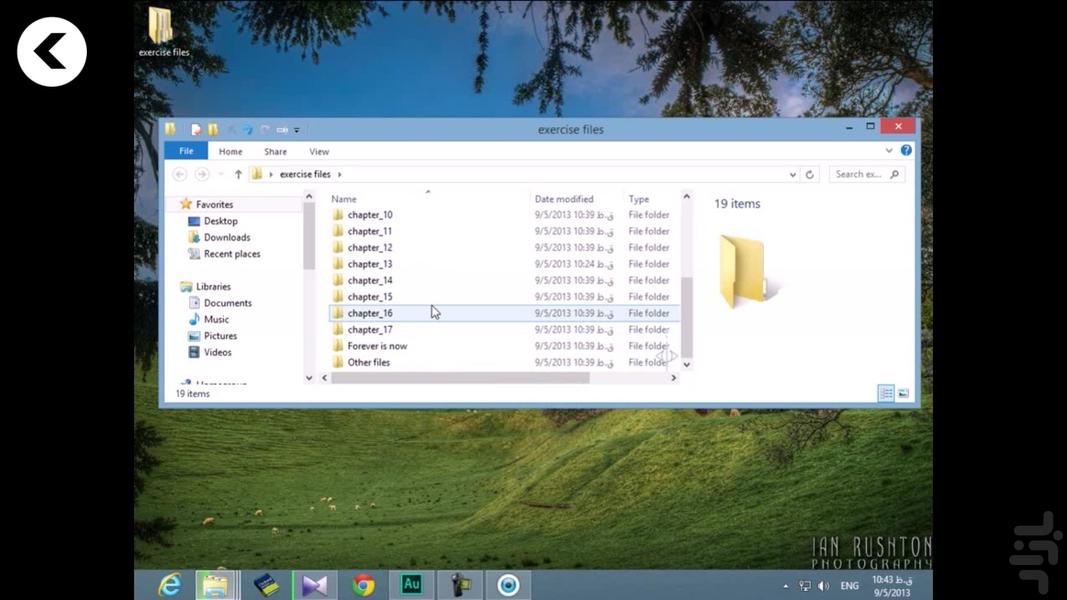Click the Visual Studio taskbar icon
1067x600 pixels.
pos(314,585)
